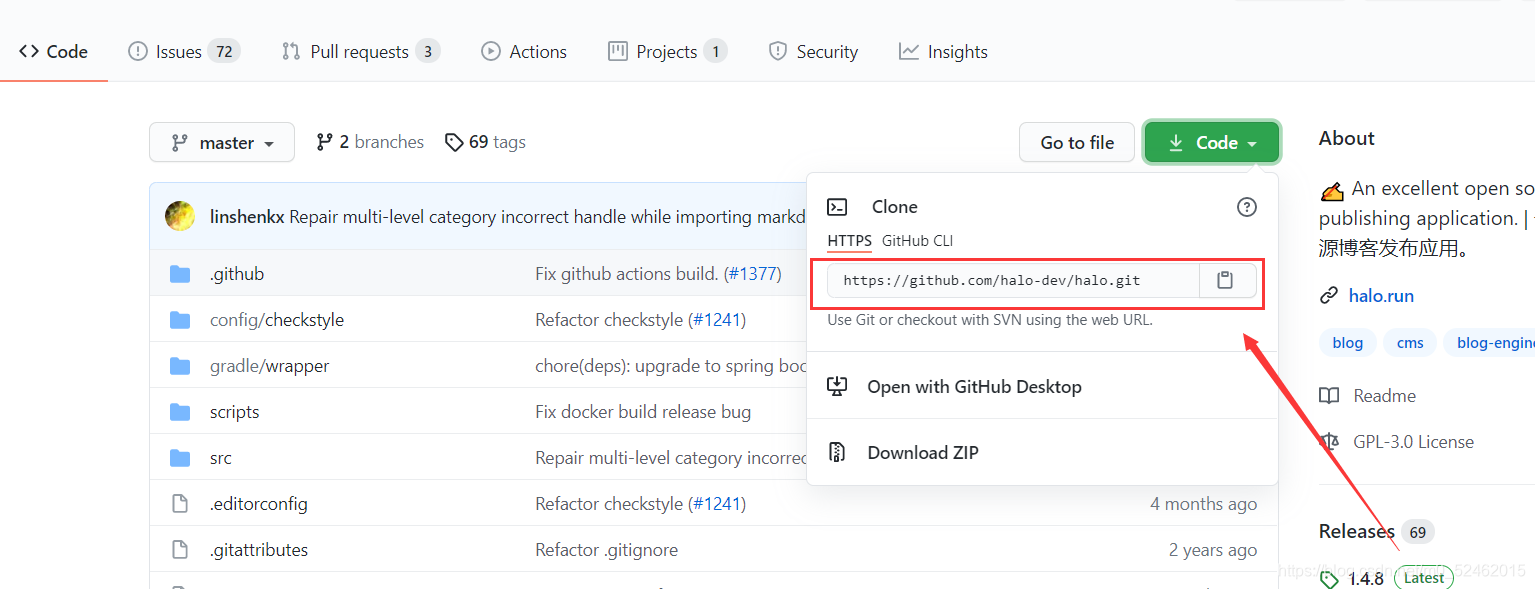Open the 1.4.8 latest release
This screenshot has width=1535, height=589.
[x=1365, y=579]
